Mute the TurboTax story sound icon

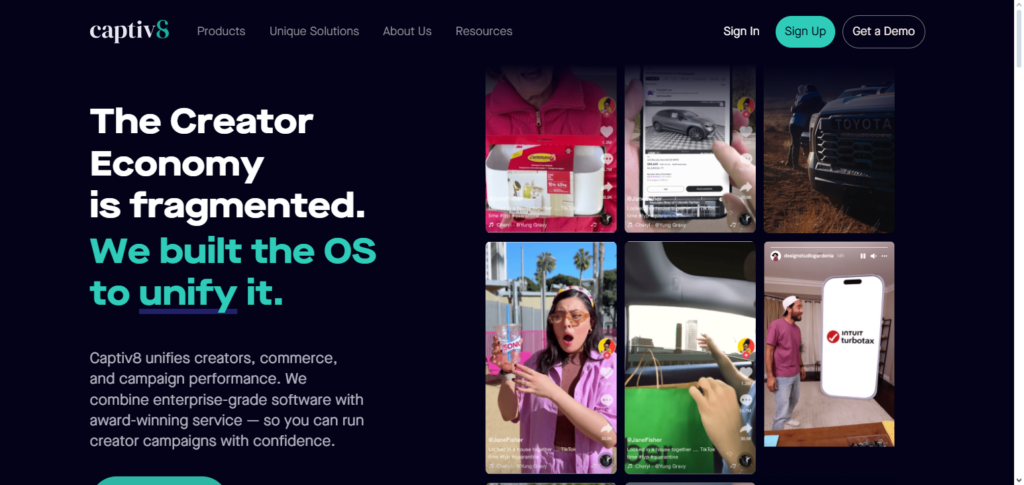874,256
